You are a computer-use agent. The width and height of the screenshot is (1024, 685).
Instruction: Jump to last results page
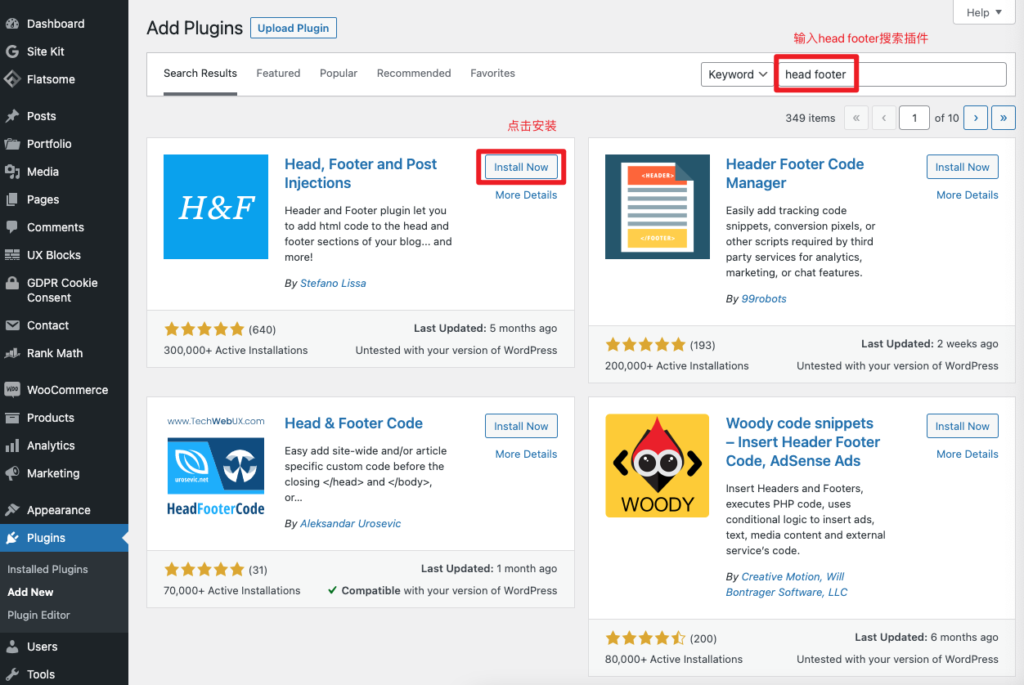[x=1003, y=118]
